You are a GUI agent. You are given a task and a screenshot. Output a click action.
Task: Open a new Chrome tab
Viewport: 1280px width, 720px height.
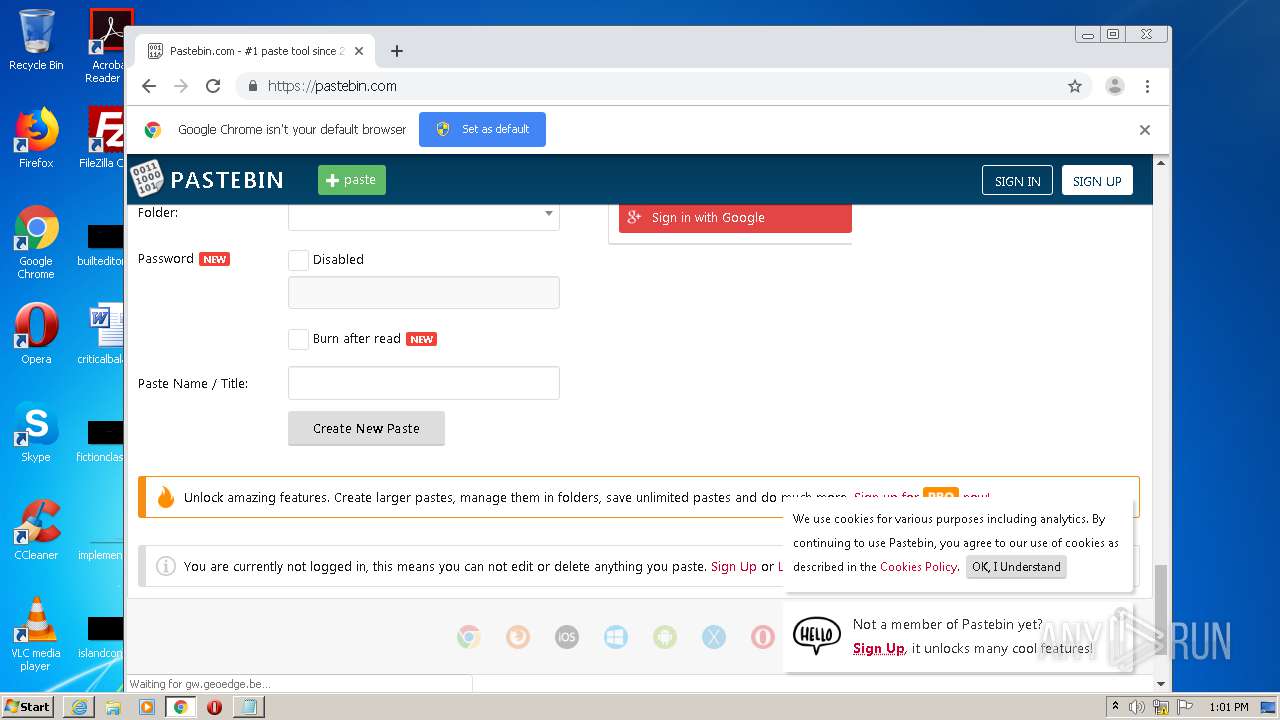397,51
